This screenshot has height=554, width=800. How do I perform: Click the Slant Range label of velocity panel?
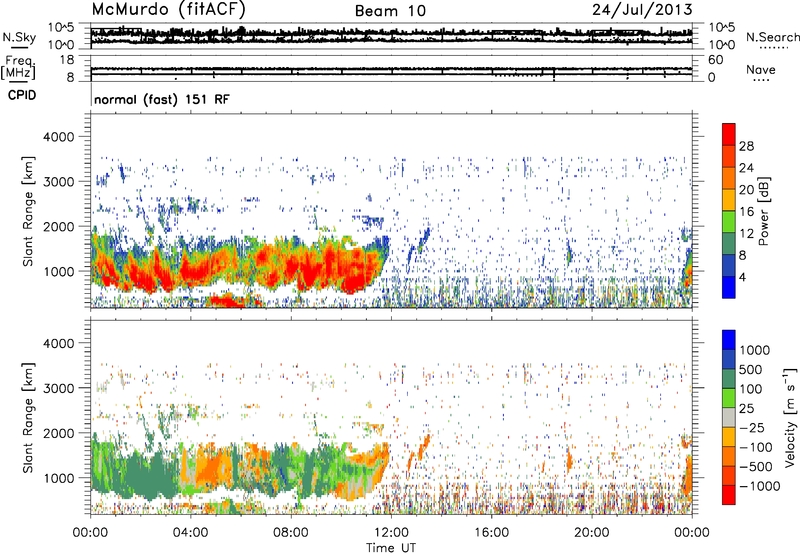click(28, 418)
